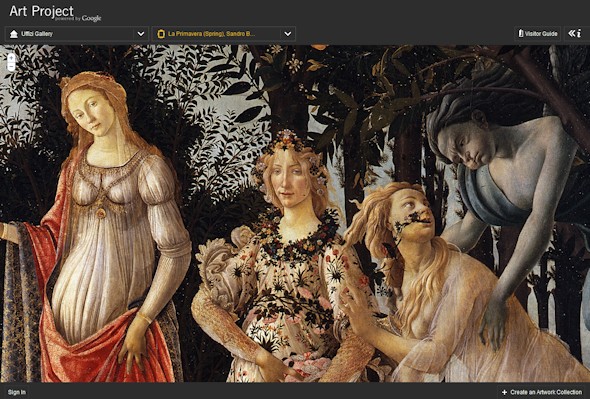Viewport: 590px width, 399px height.
Task: Click the museum building icon beside Uffizi Gallery
Action: 14,34
